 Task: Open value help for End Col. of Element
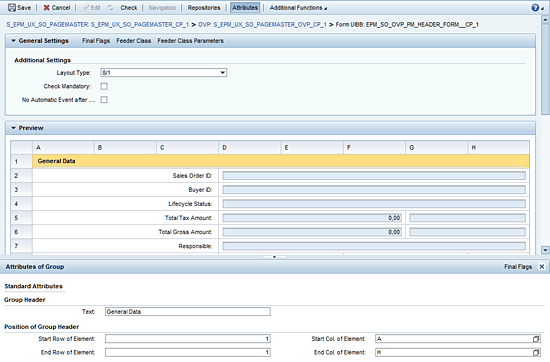(536, 352)
